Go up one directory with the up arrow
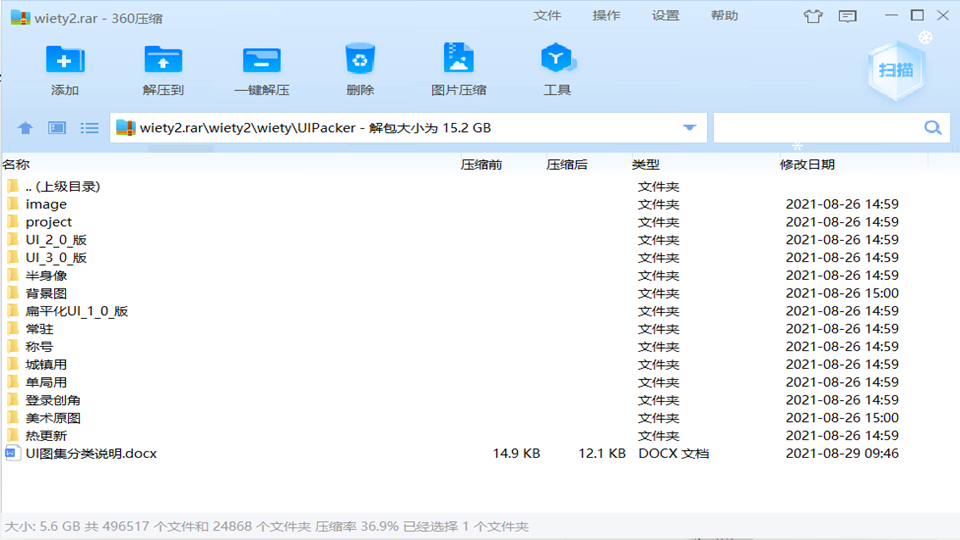This screenshot has height=540, width=960. coord(25,128)
